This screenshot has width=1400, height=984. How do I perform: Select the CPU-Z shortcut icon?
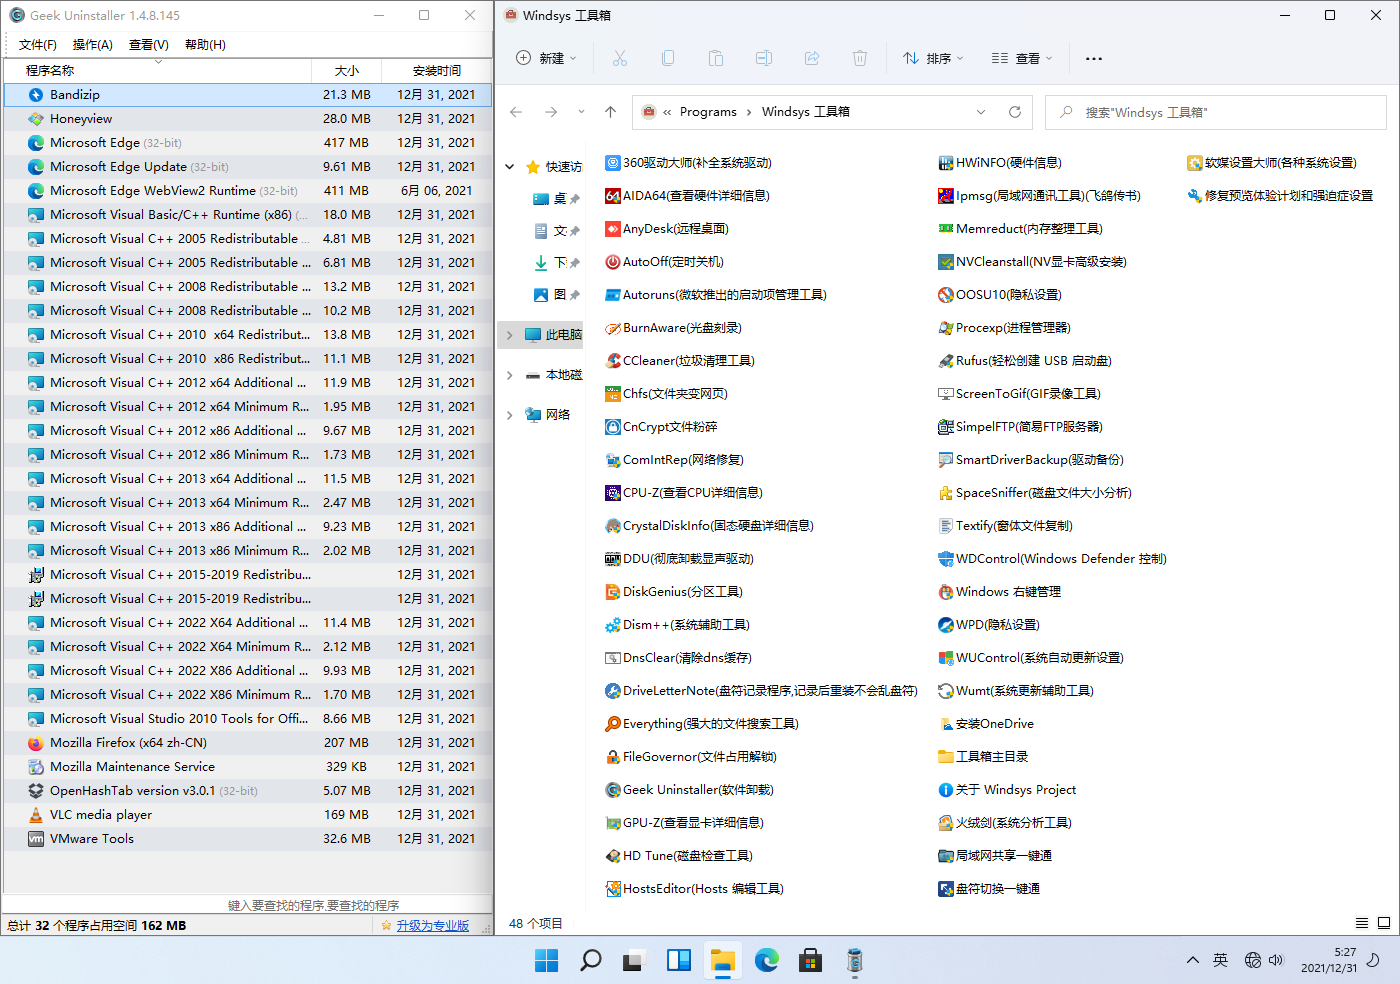[x=613, y=493]
